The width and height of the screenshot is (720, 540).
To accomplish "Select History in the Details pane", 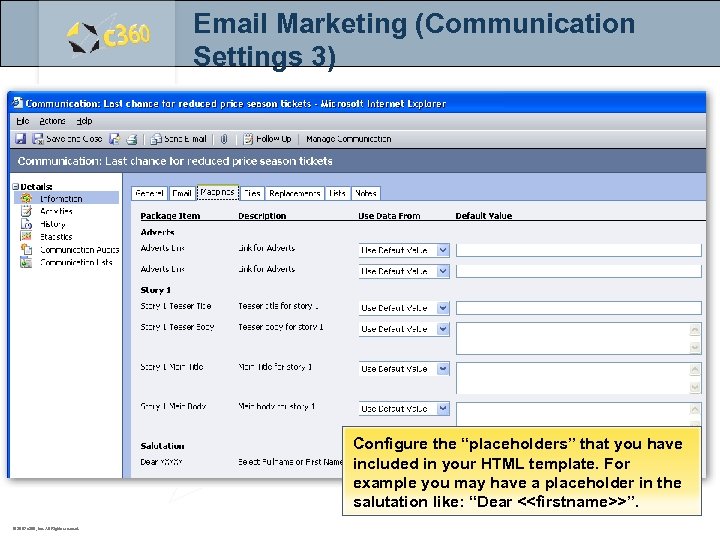I will click(x=53, y=224).
